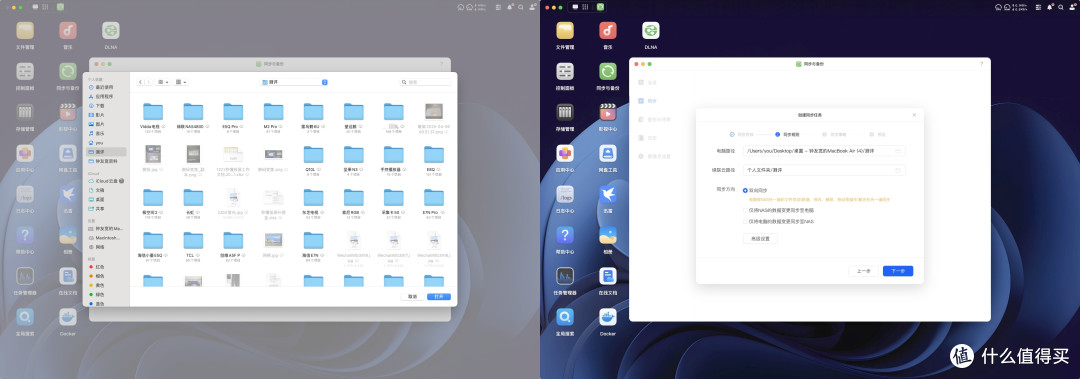Open grouping dropdown in file picker toolbar
Image resolution: width=1080 pixels, height=379 pixels.
tap(181, 82)
